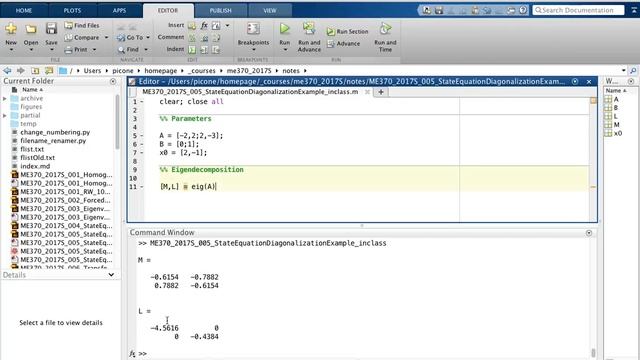The image size is (640, 360).
Task: Click the notes folder in path
Action: pyautogui.click(x=291, y=71)
